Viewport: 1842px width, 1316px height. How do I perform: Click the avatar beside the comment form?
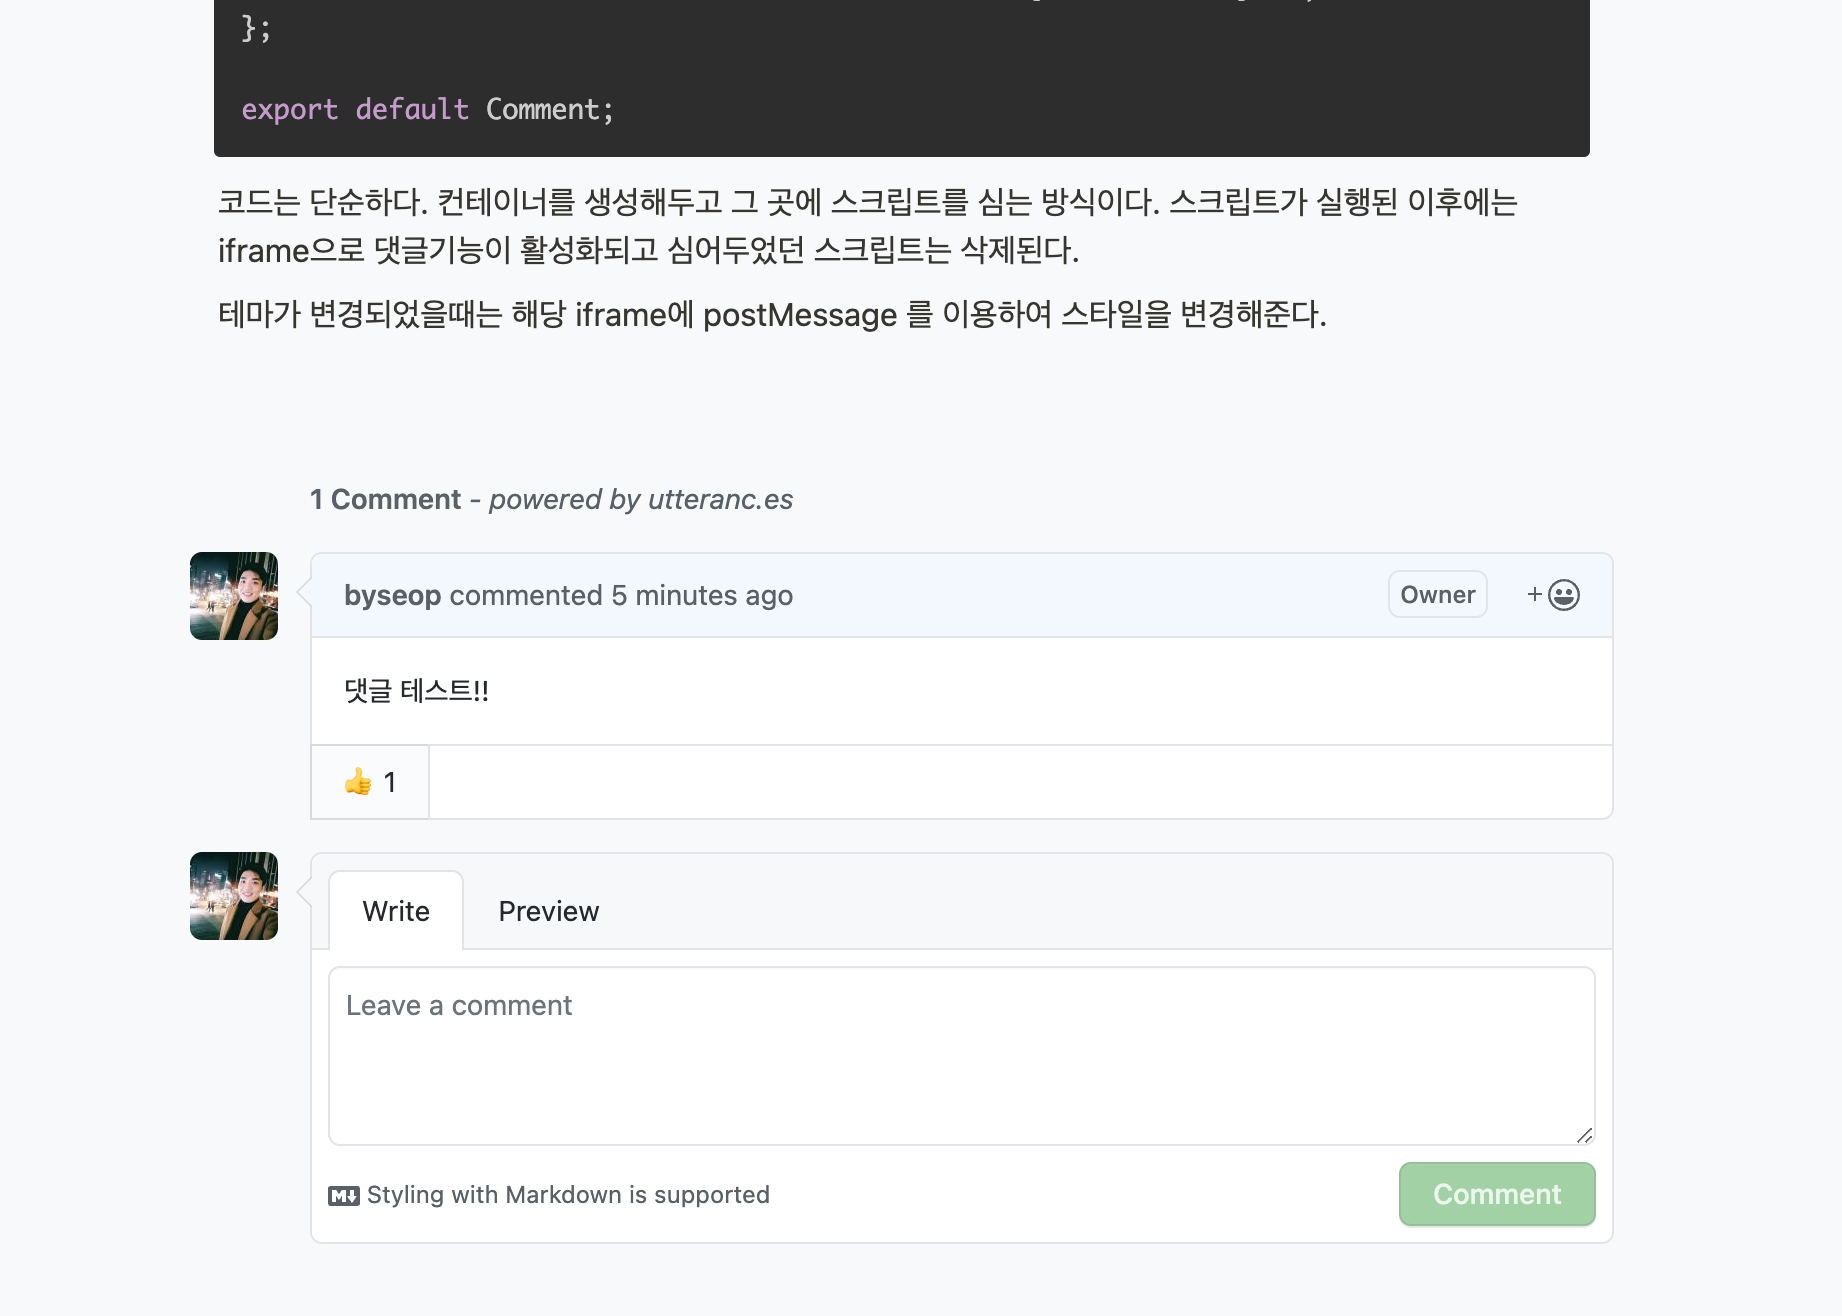[233, 896]
